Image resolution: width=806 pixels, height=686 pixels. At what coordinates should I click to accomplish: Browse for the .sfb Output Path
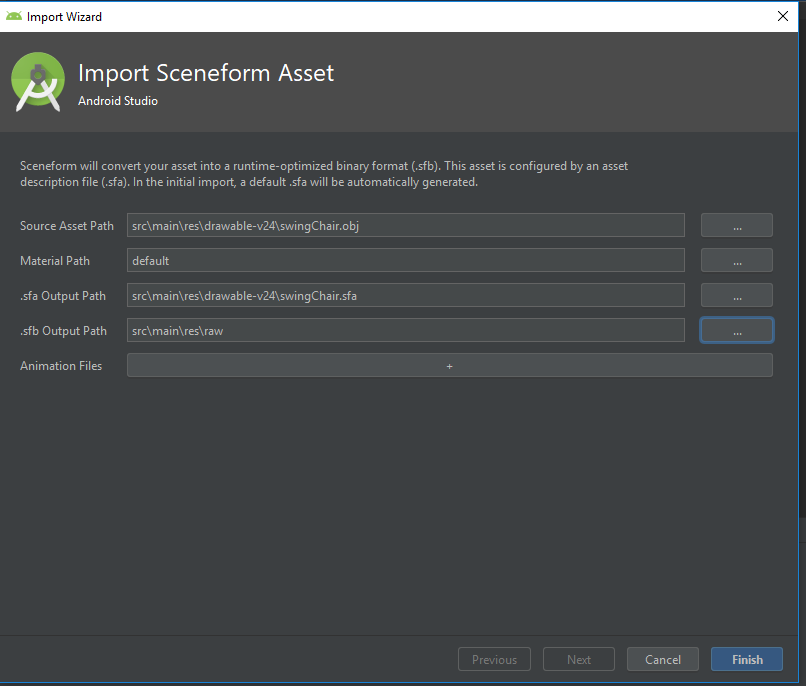pyautogui.click(x=737, y=330)
